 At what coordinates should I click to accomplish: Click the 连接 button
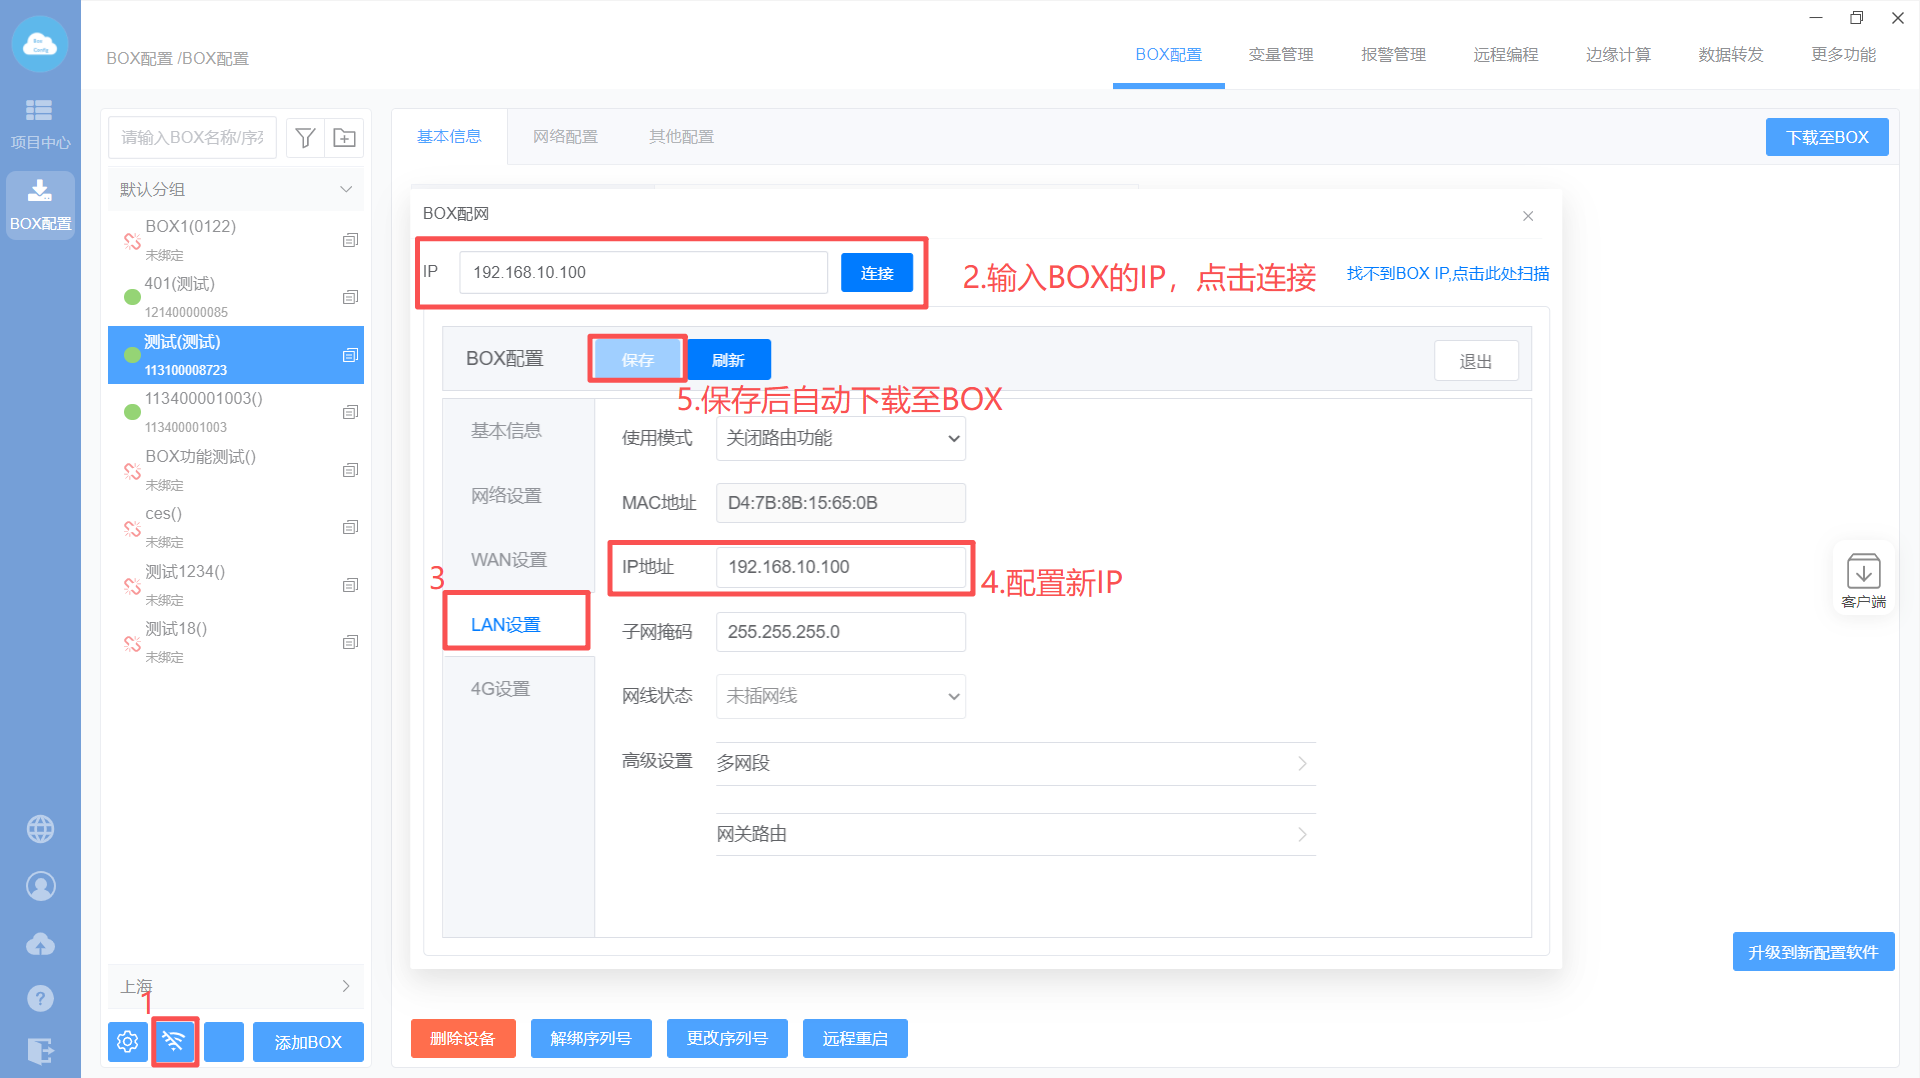(x=876, y=273)
